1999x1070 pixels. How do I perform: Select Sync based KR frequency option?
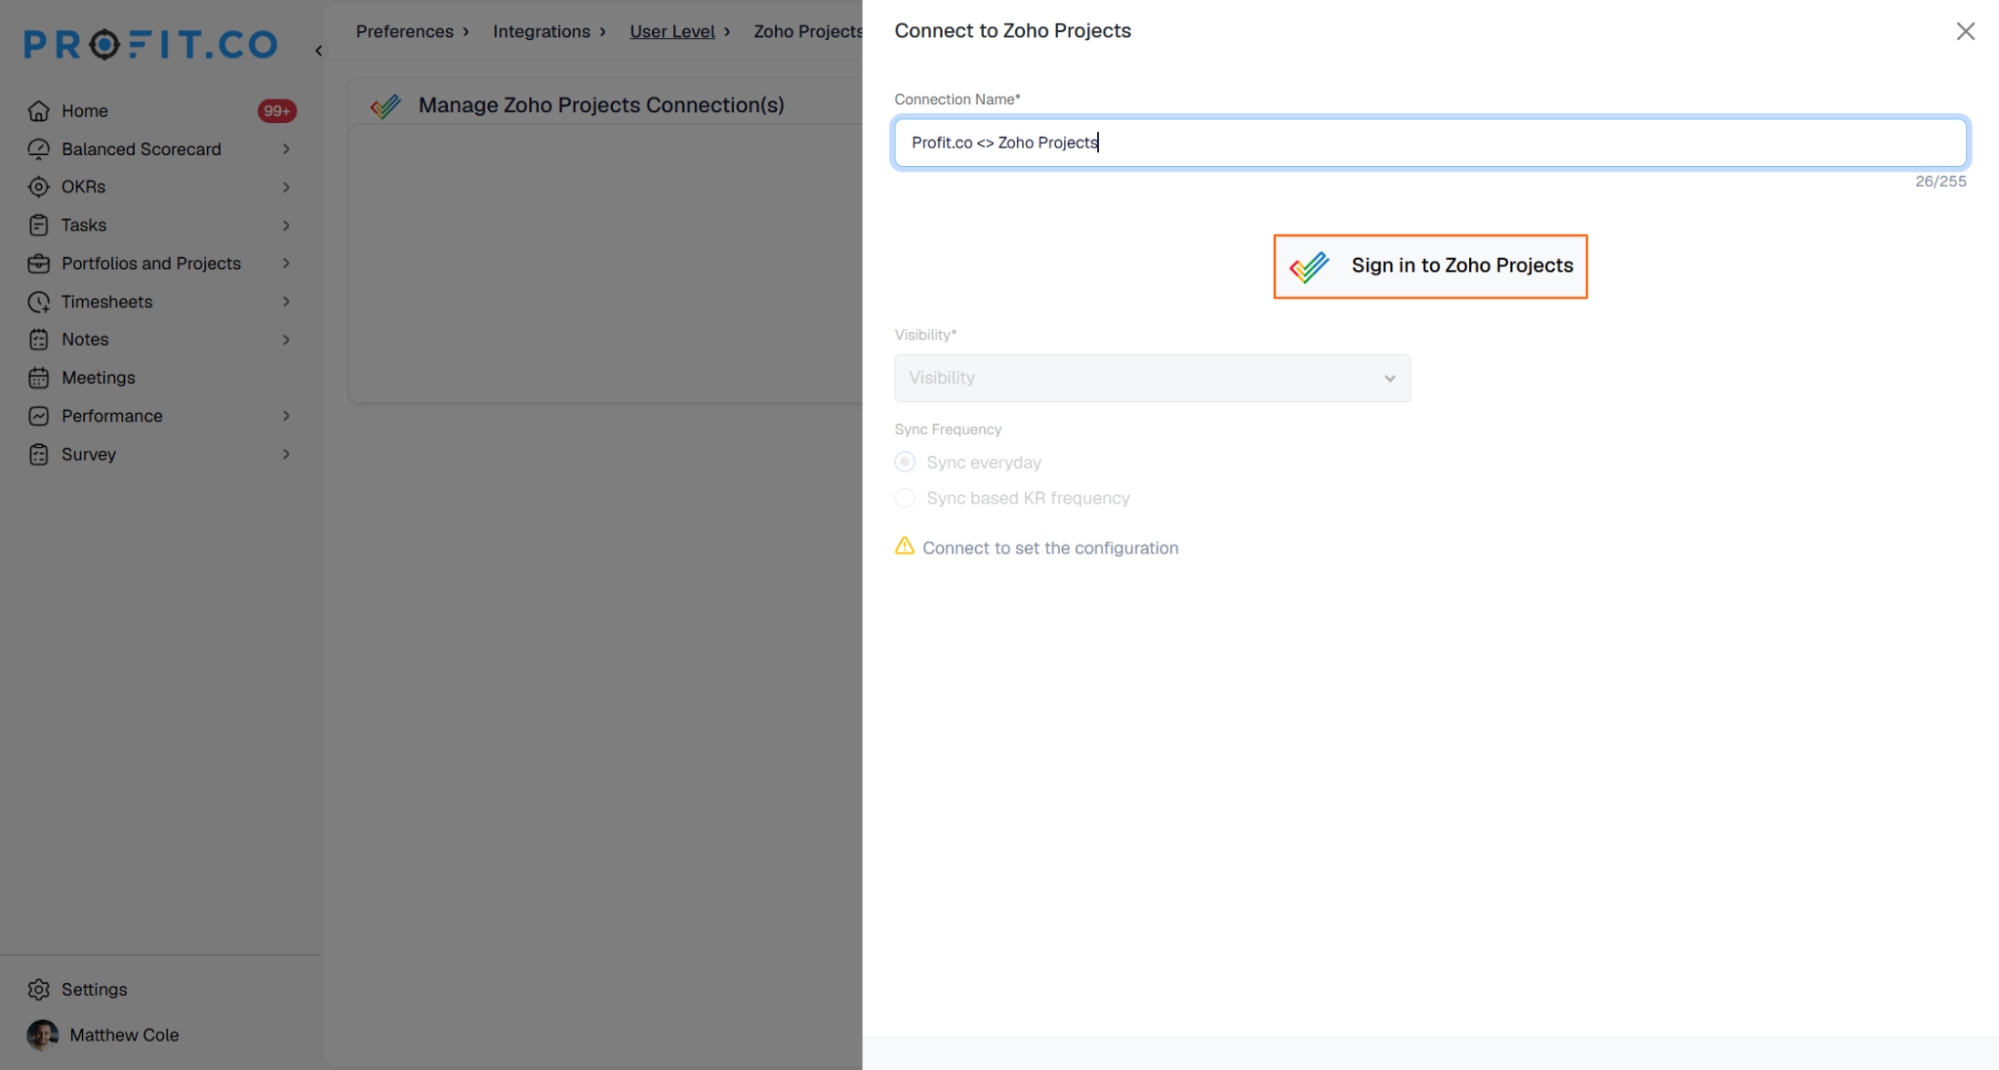(x=905, y=498)
